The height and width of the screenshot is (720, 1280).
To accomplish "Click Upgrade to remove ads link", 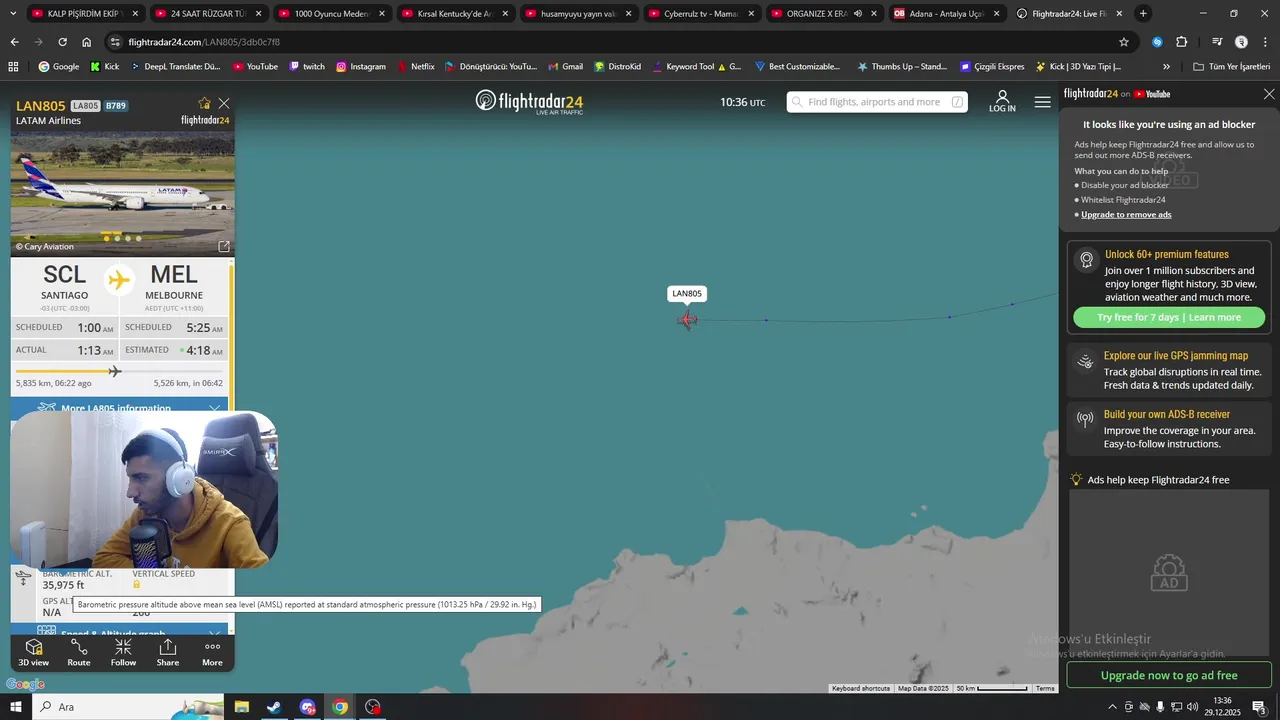I will pos(1126,215).
